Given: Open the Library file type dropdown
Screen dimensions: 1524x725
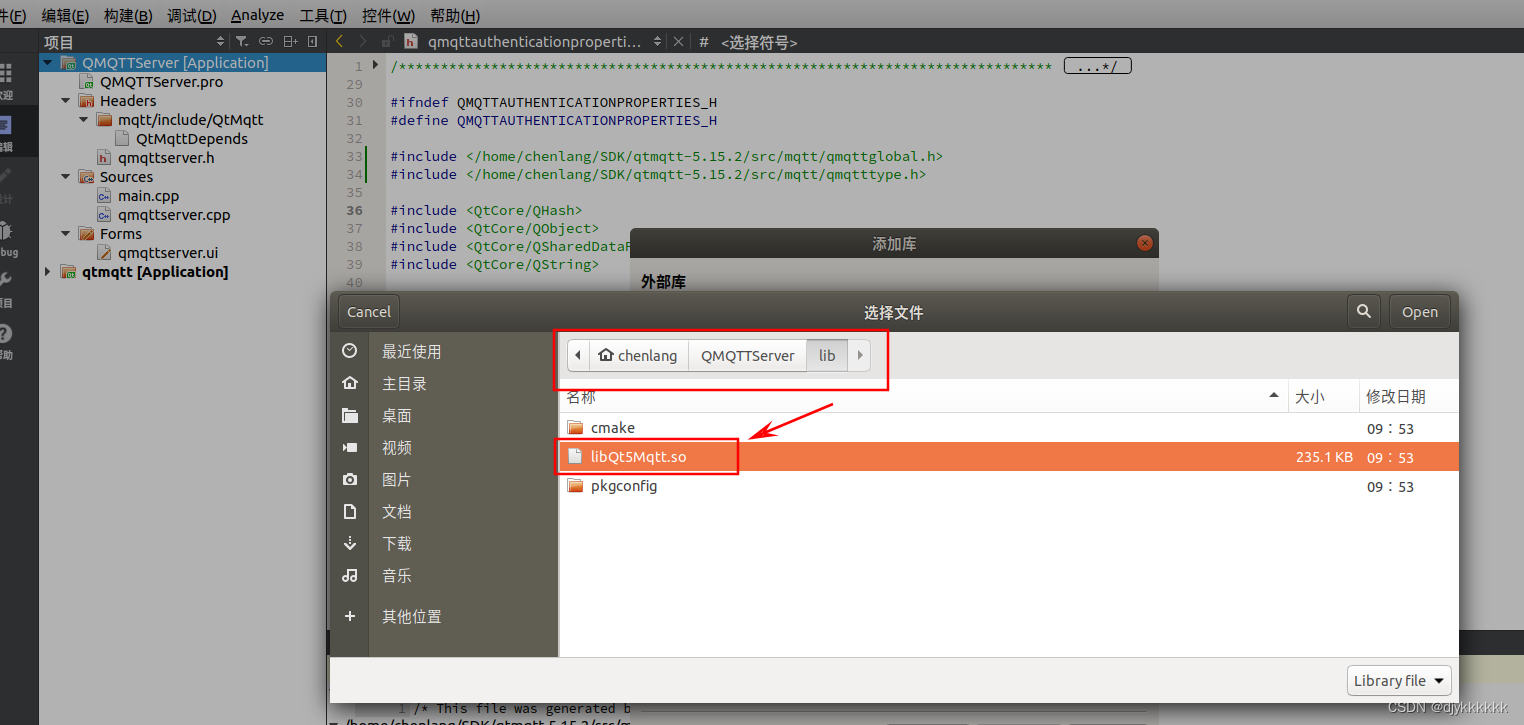Looking at the screenshot, I should coord(1398,680).
